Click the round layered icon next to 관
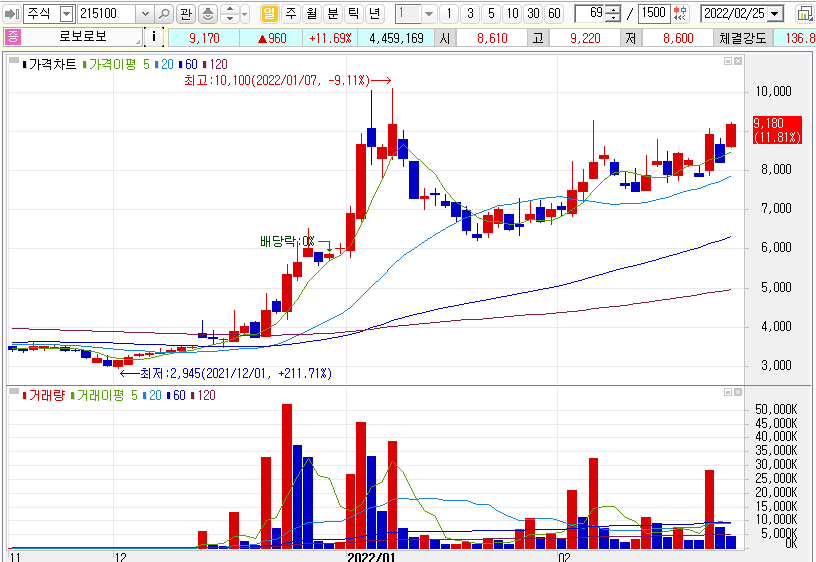 point(208,14)
